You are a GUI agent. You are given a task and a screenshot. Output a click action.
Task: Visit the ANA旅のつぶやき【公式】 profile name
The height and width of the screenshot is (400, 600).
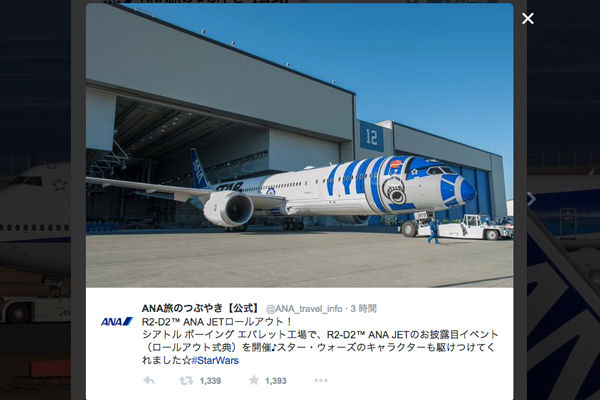(x=201, y=308)
